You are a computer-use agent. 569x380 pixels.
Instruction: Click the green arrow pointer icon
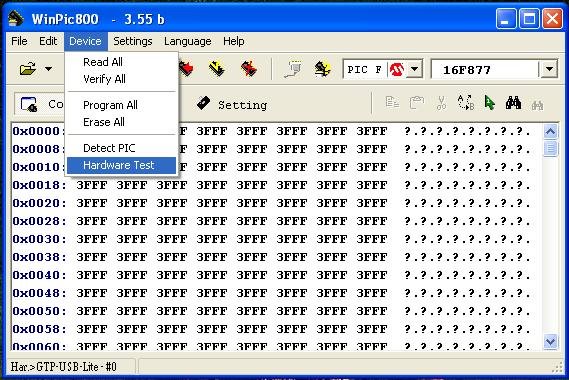(x=490, y=103)
